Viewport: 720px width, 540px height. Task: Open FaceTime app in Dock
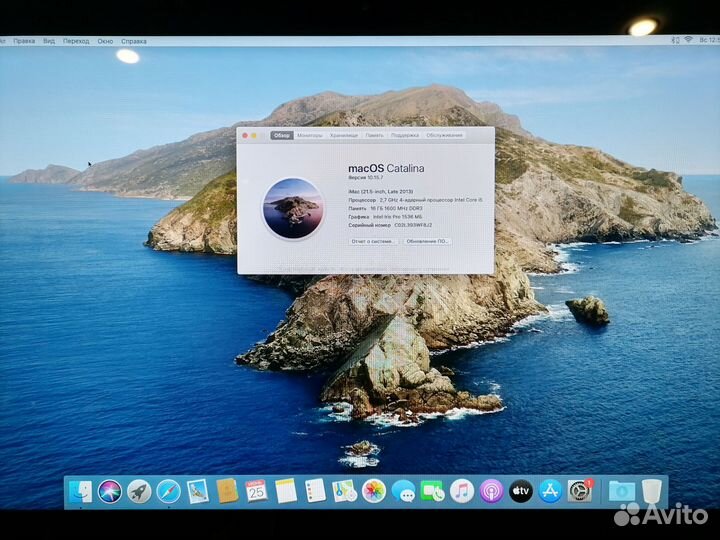[x=433, y=492]
